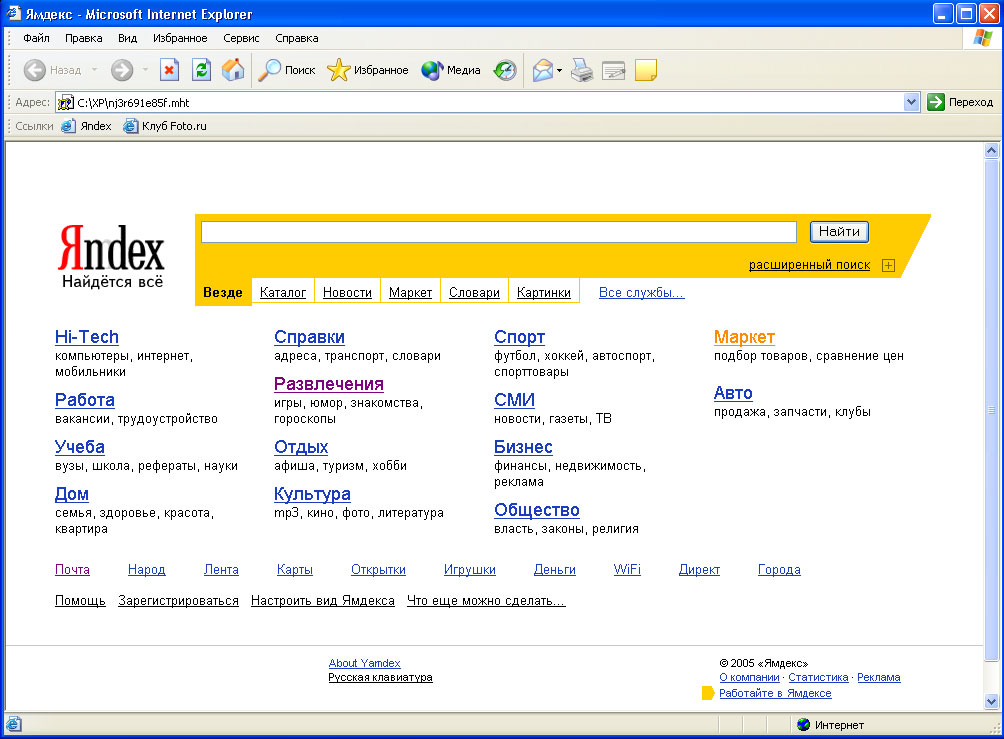The height and width of the screenshot is (739, 1004).
Task: Click the page icon in address bar
Action: tap(65, 102)
